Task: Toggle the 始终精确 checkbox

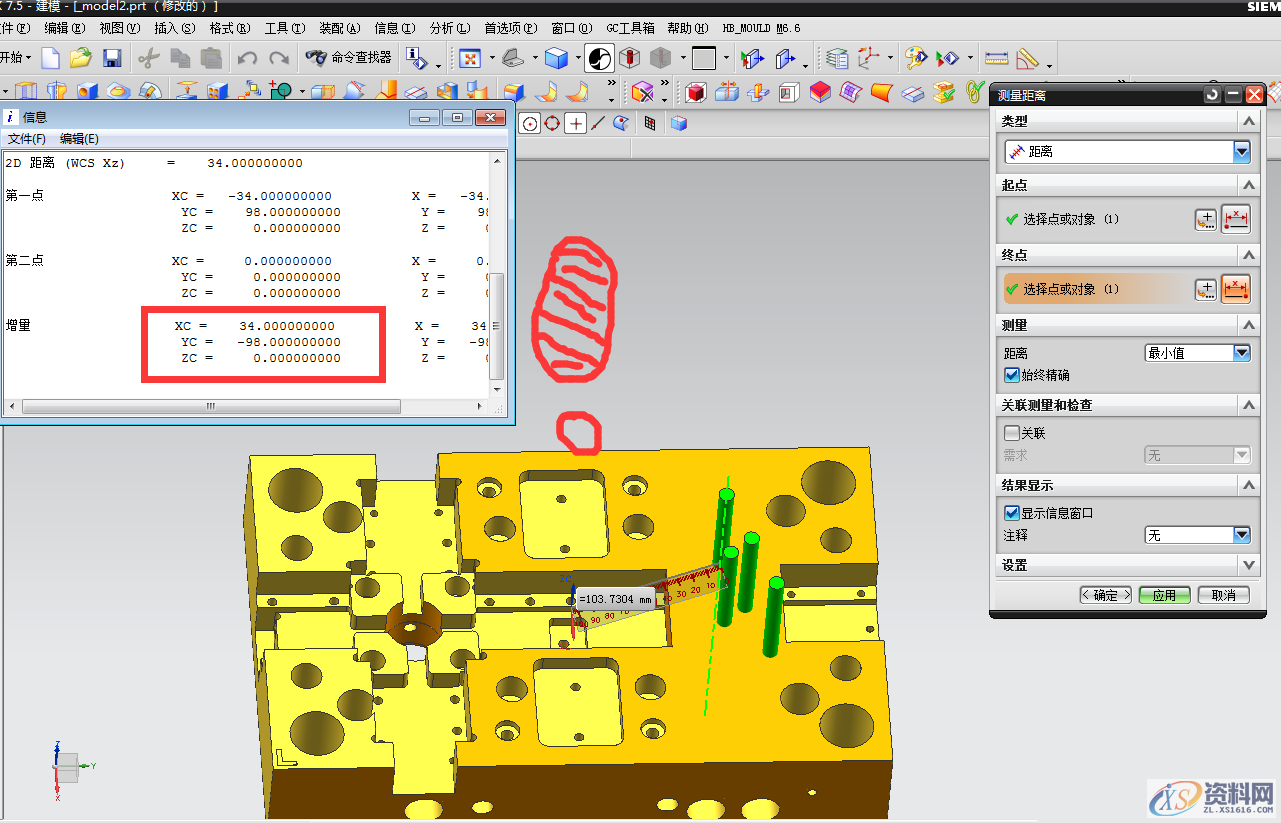Action: click(1012, 375)
